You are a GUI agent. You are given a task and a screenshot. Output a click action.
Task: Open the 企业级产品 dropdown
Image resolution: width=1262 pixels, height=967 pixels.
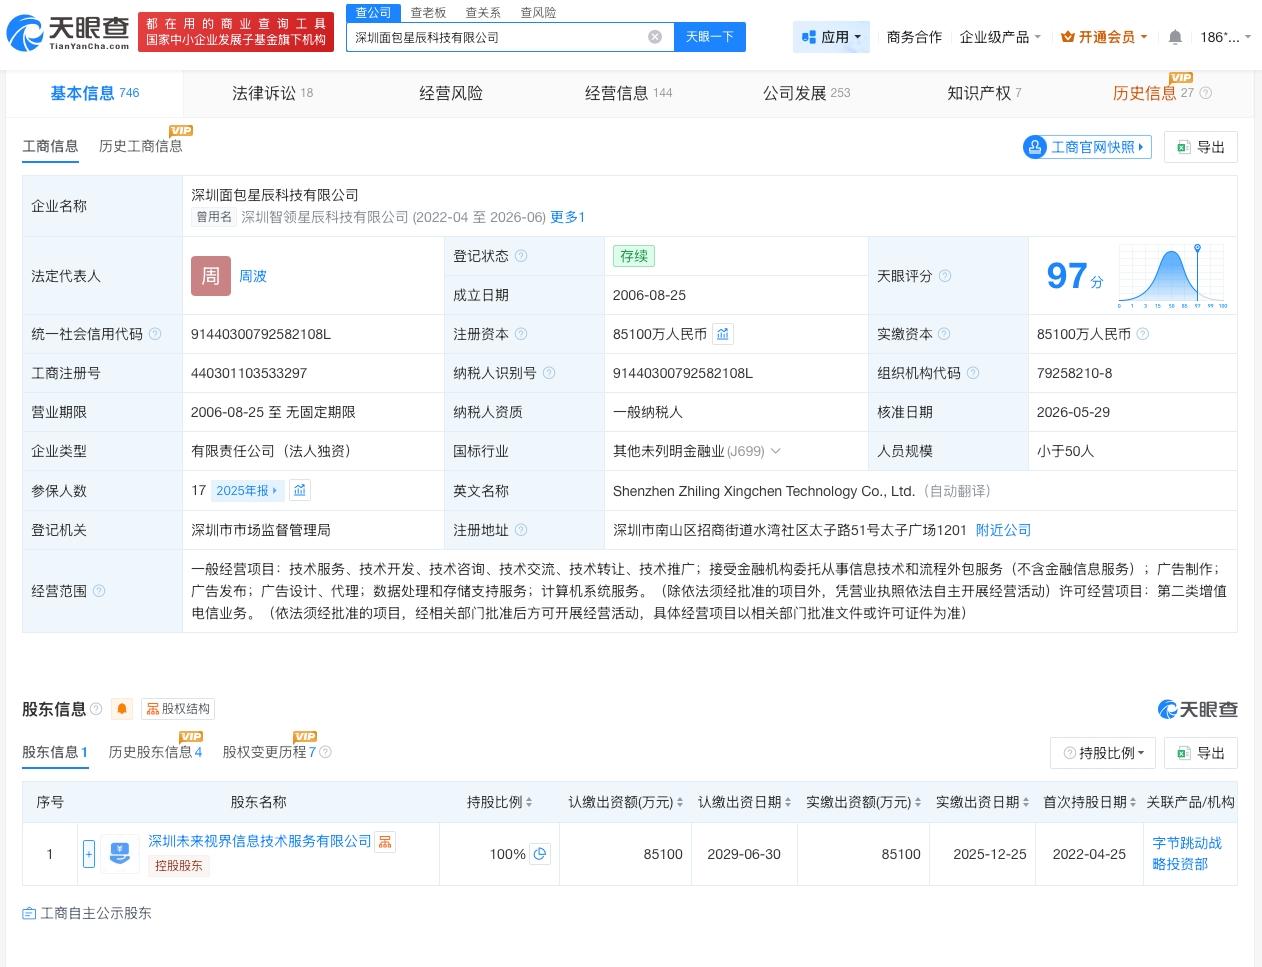point(1000,37)
